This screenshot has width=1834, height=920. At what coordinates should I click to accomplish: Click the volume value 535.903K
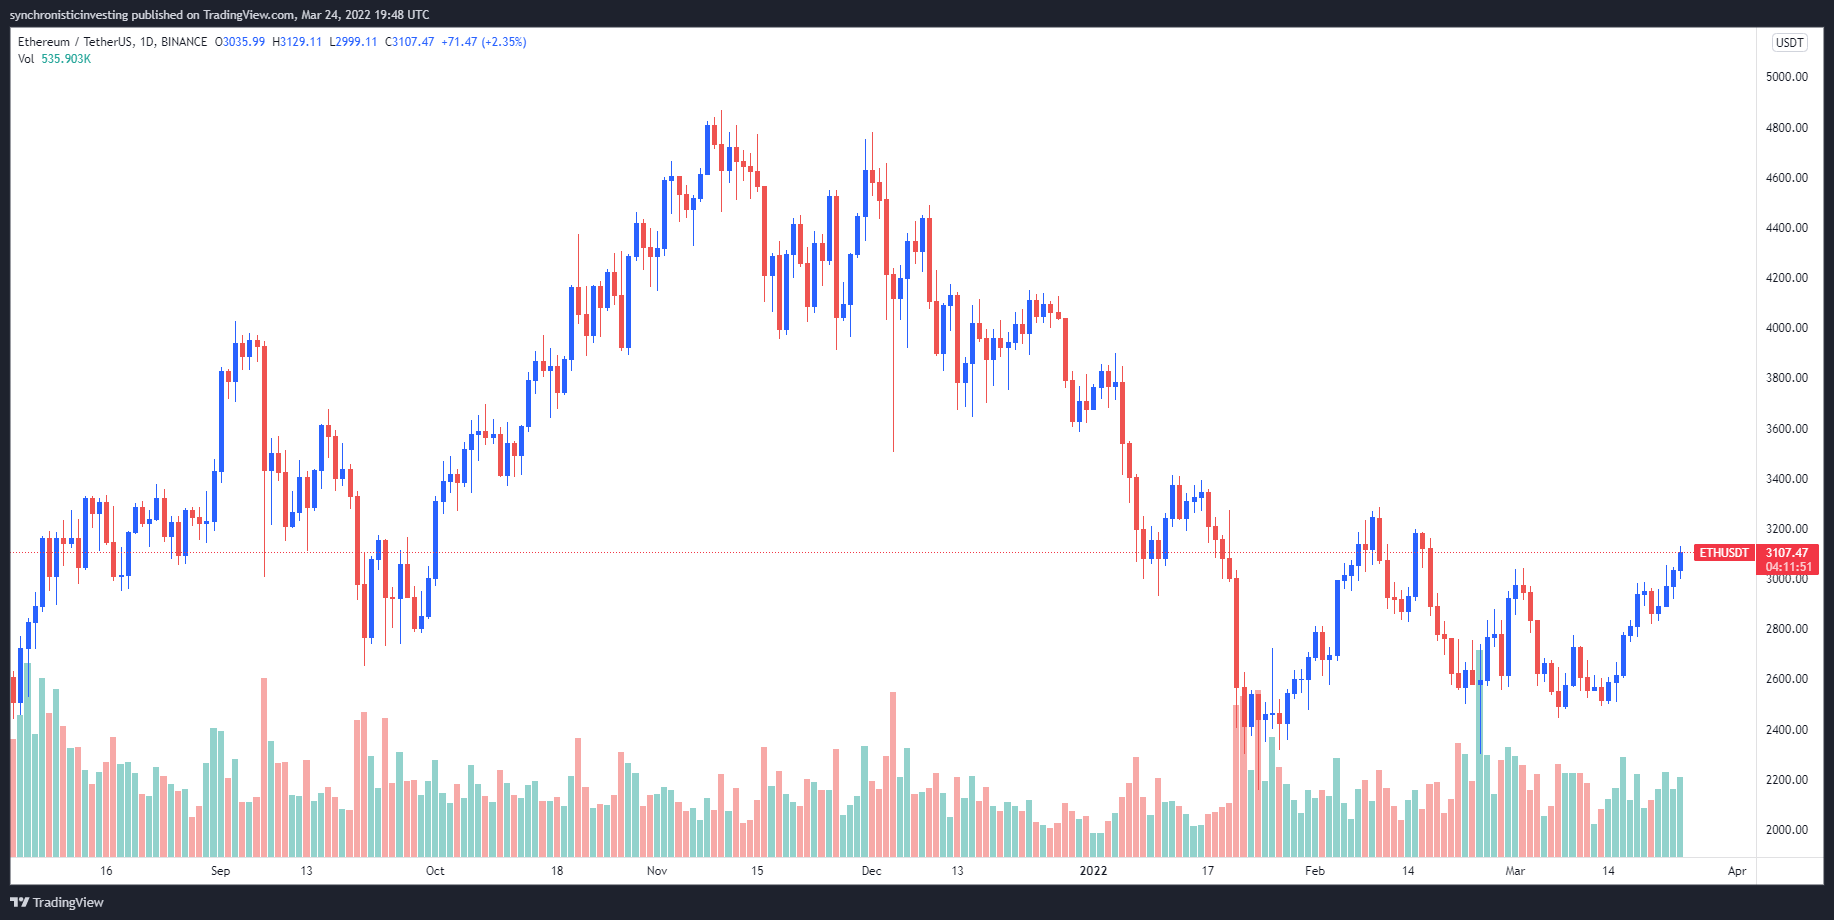pyautogui.click(x=66, y=59)
